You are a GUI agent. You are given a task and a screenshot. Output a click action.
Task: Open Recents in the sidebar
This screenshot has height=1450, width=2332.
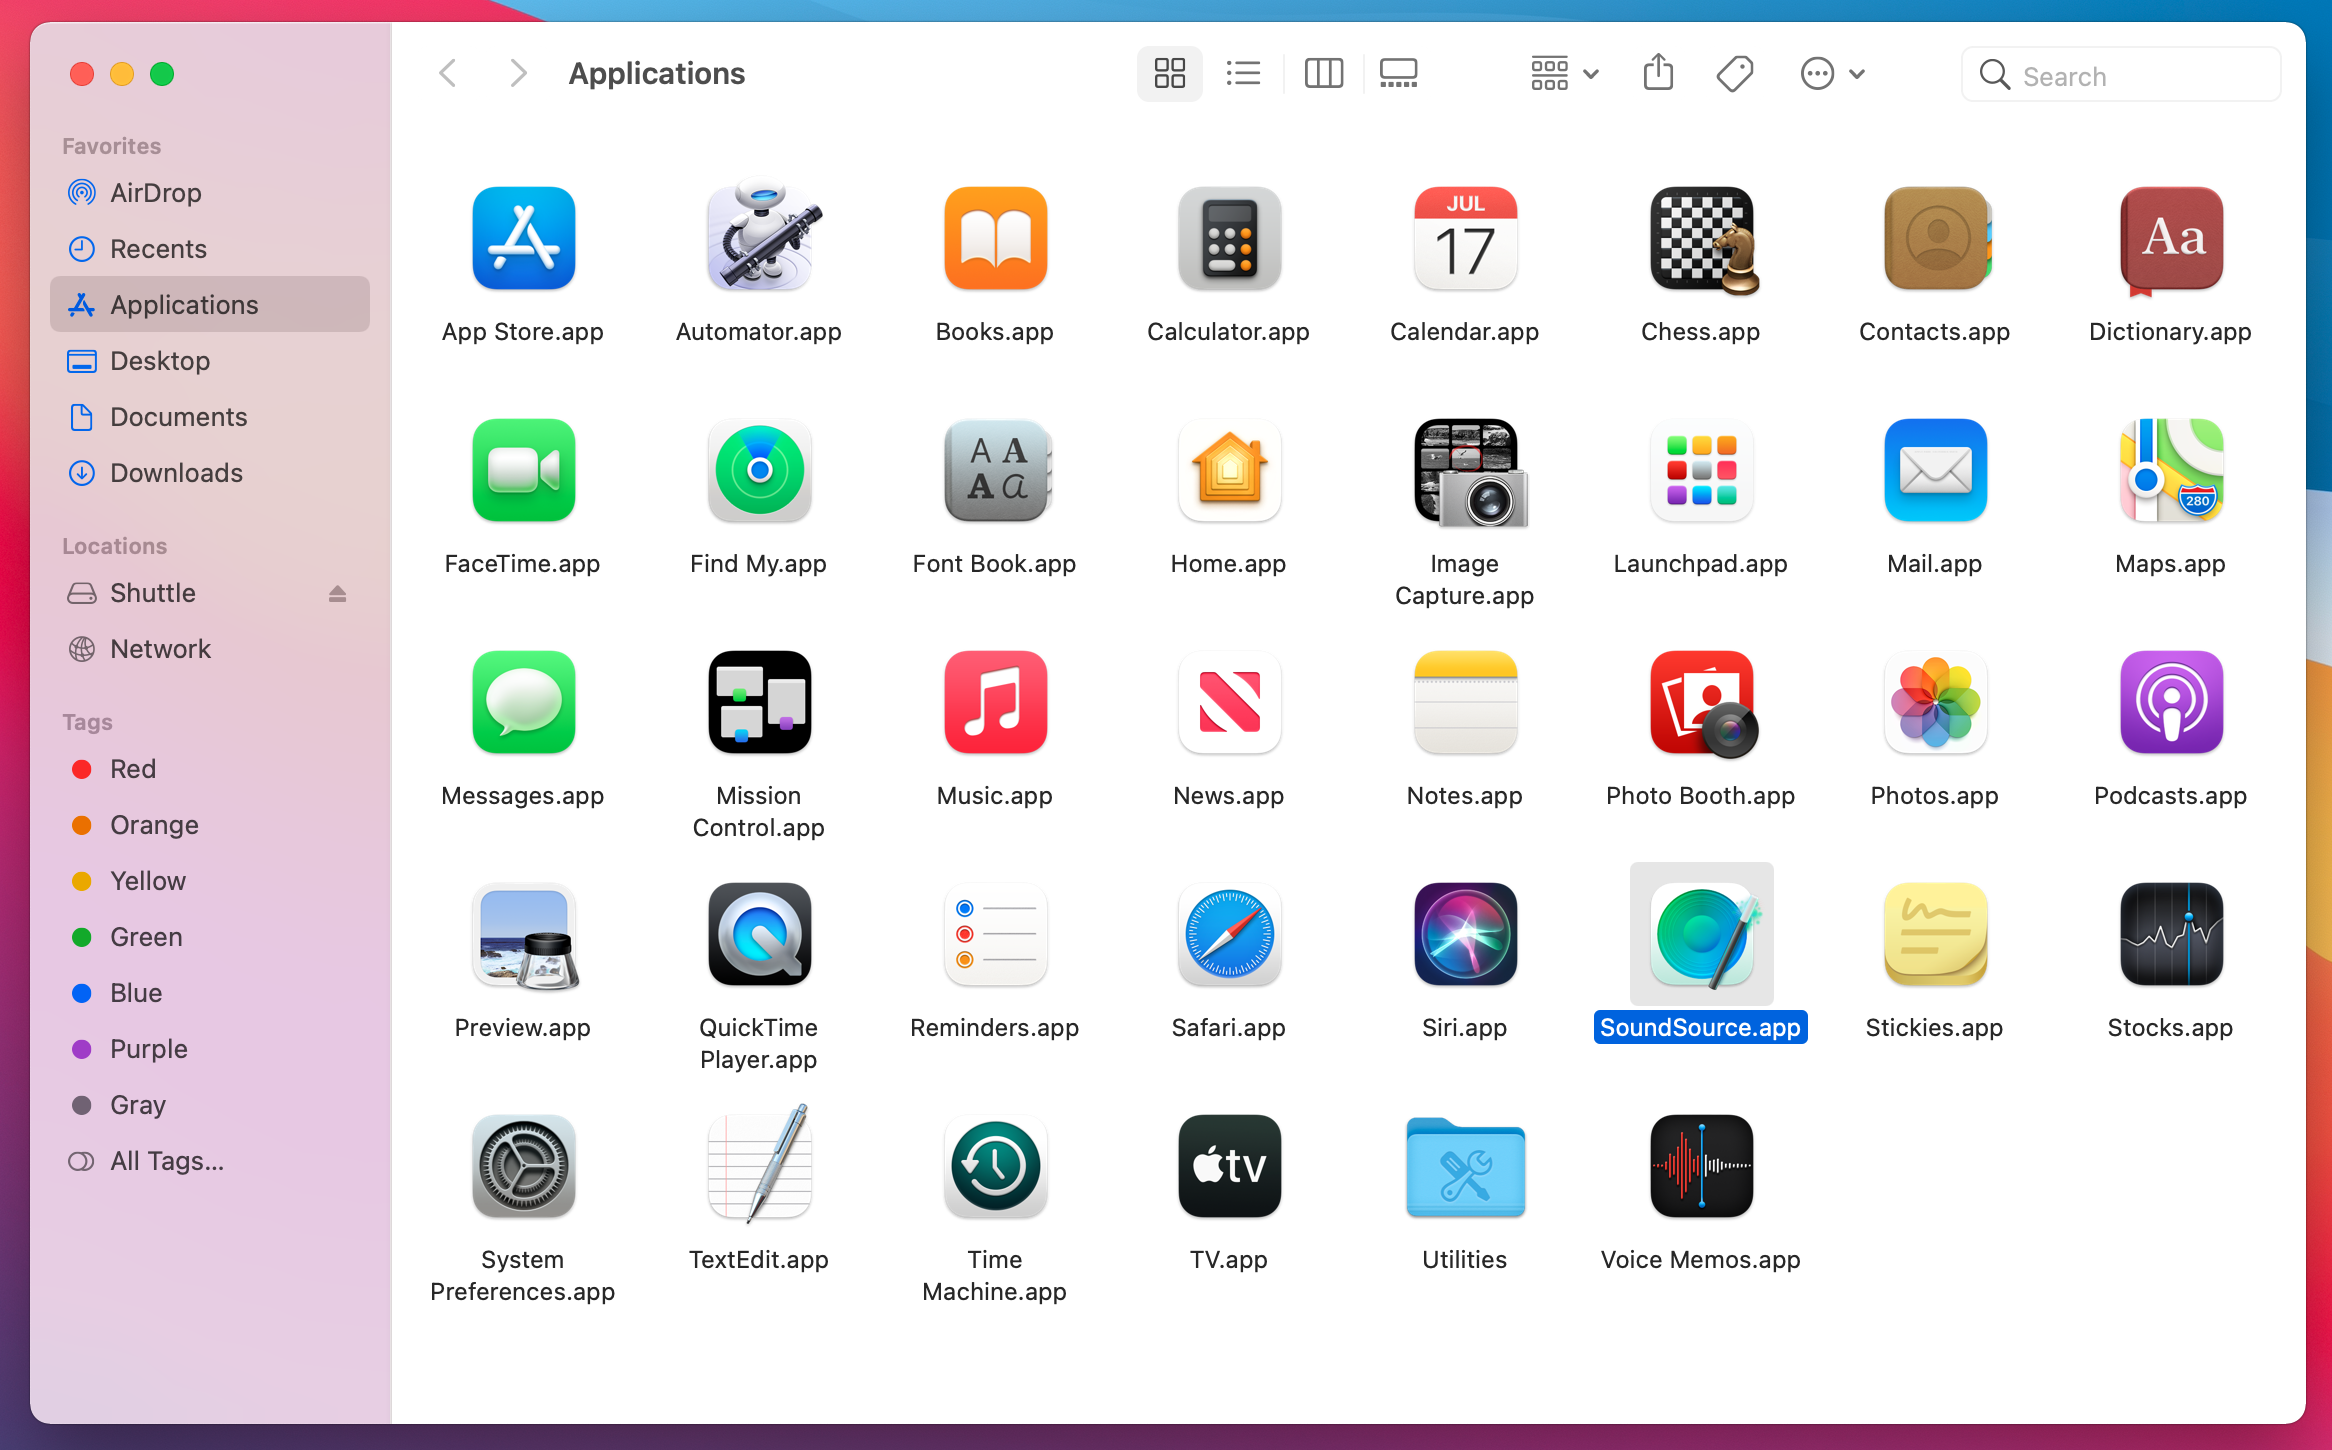(210, 249)
